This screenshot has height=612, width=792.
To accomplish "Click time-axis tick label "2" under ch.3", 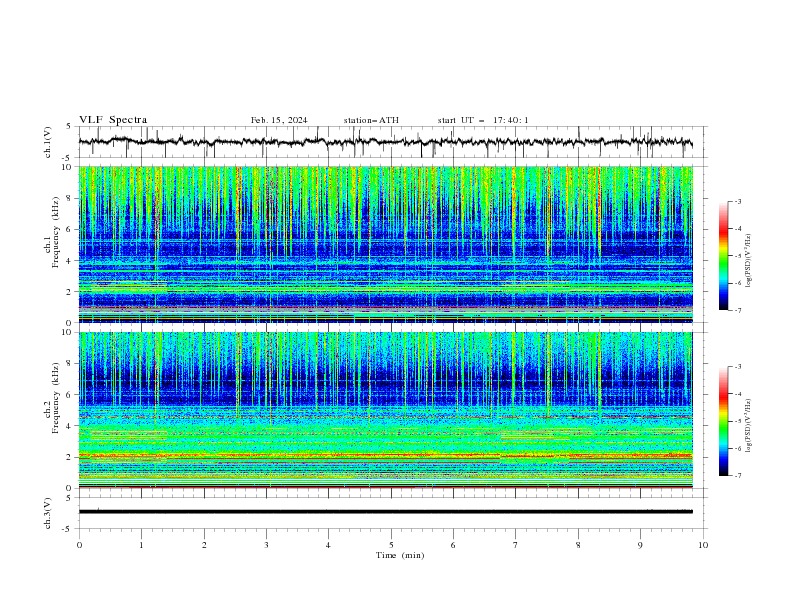I will click(x=204, y=545).
